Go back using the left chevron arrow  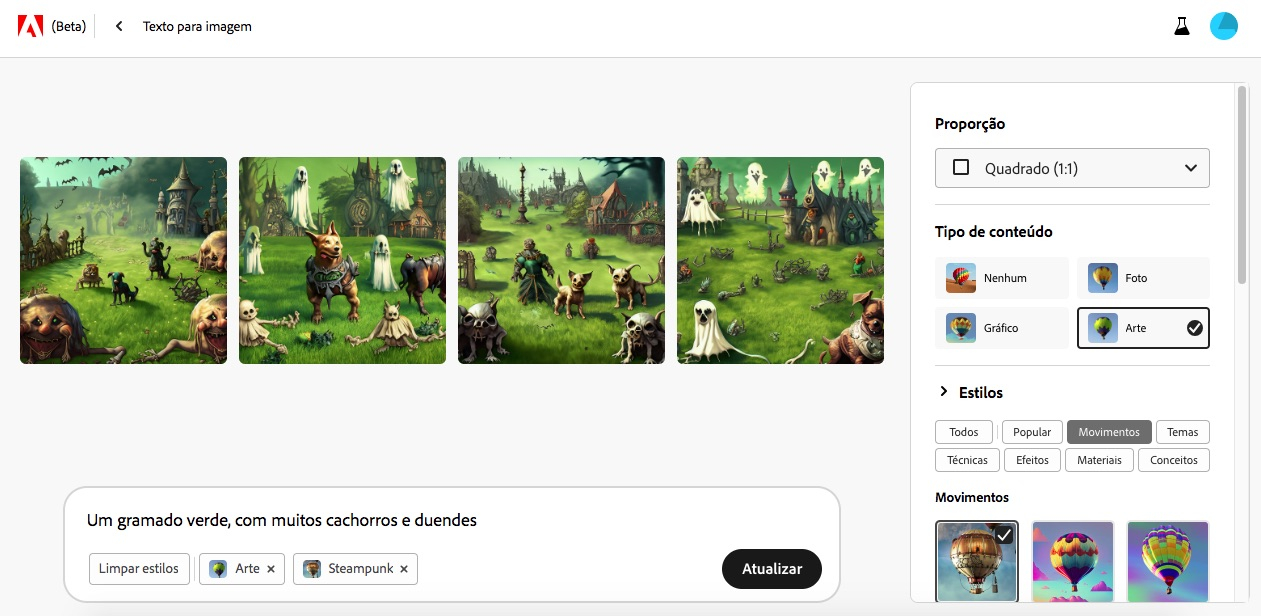[119, 27]
